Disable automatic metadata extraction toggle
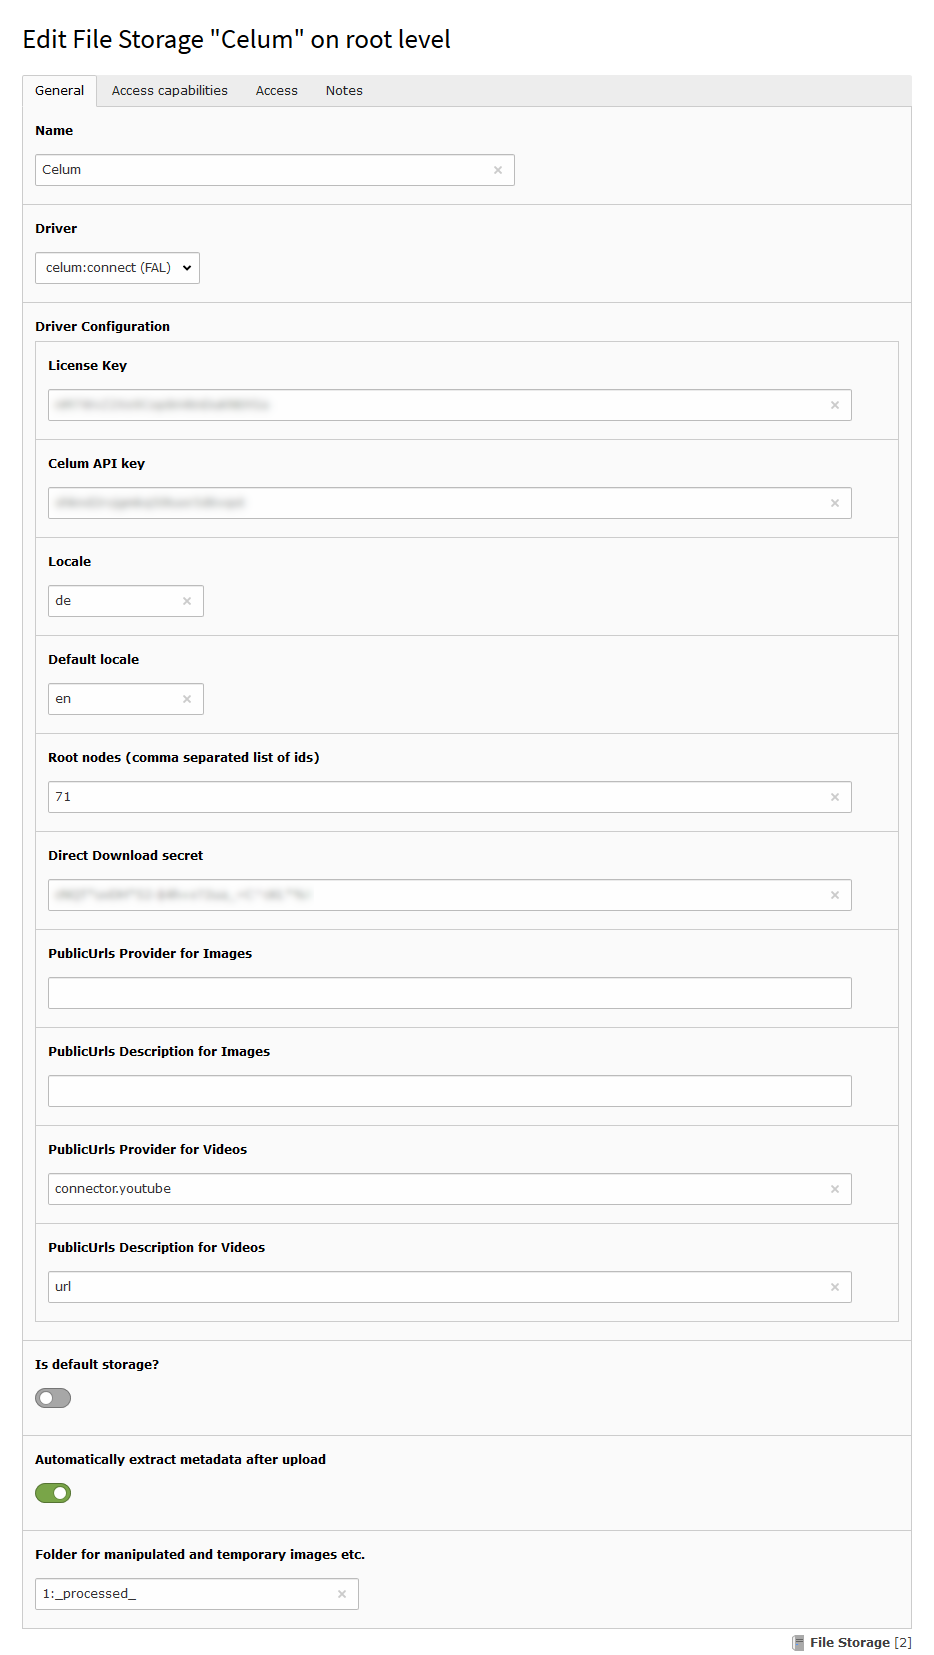The height and width of the screenshot is (1655, 934). click(53, 1493)
